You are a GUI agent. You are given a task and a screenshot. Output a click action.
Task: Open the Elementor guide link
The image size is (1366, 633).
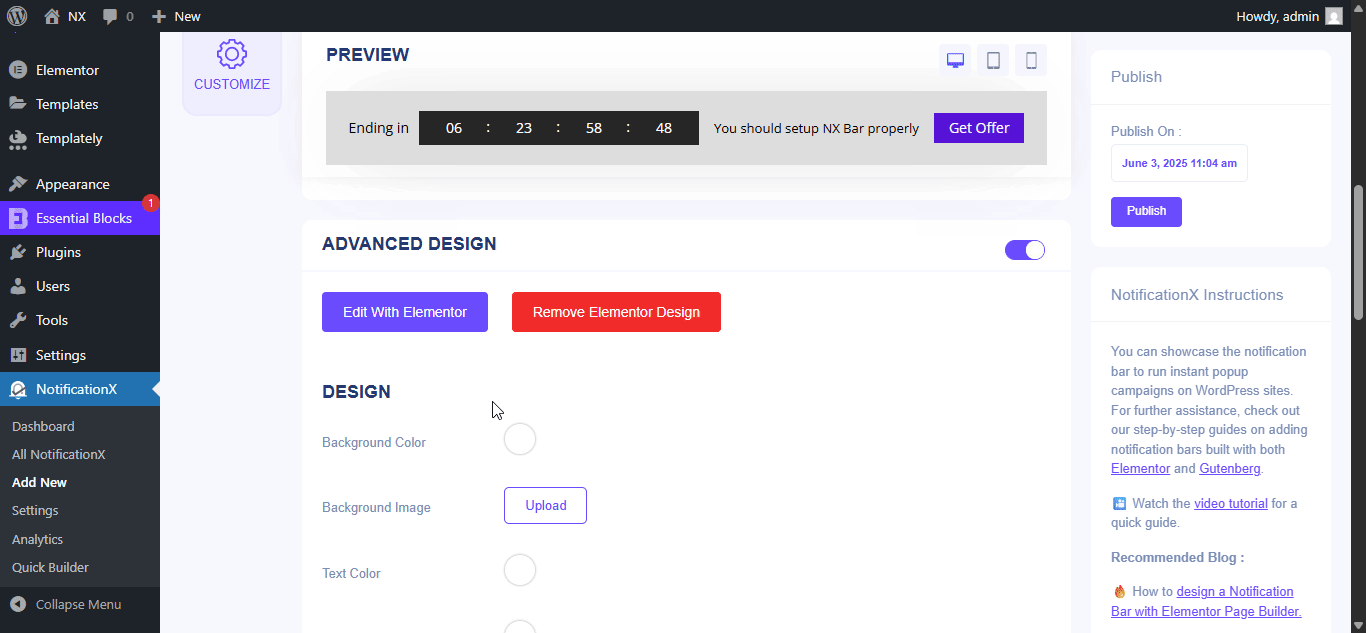(1140, 468)
